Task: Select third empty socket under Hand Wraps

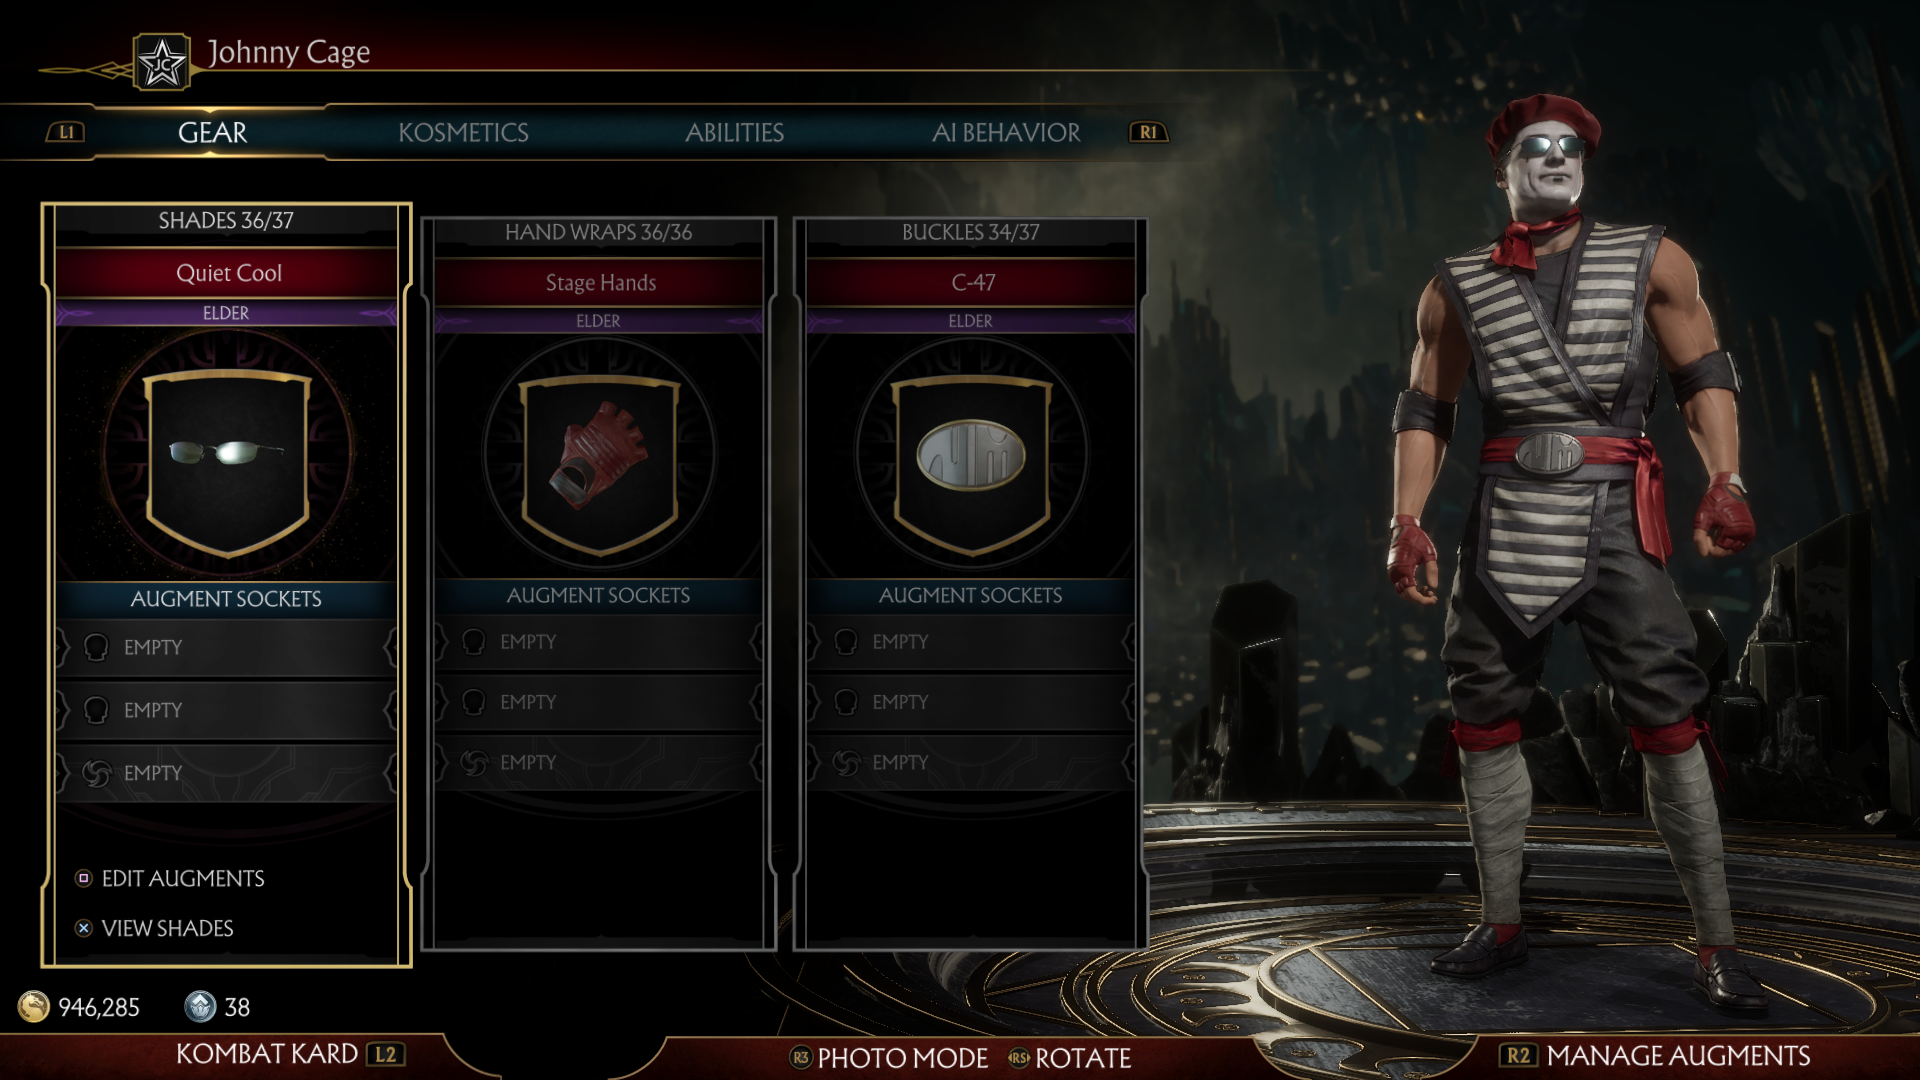Action: point(598,762)
